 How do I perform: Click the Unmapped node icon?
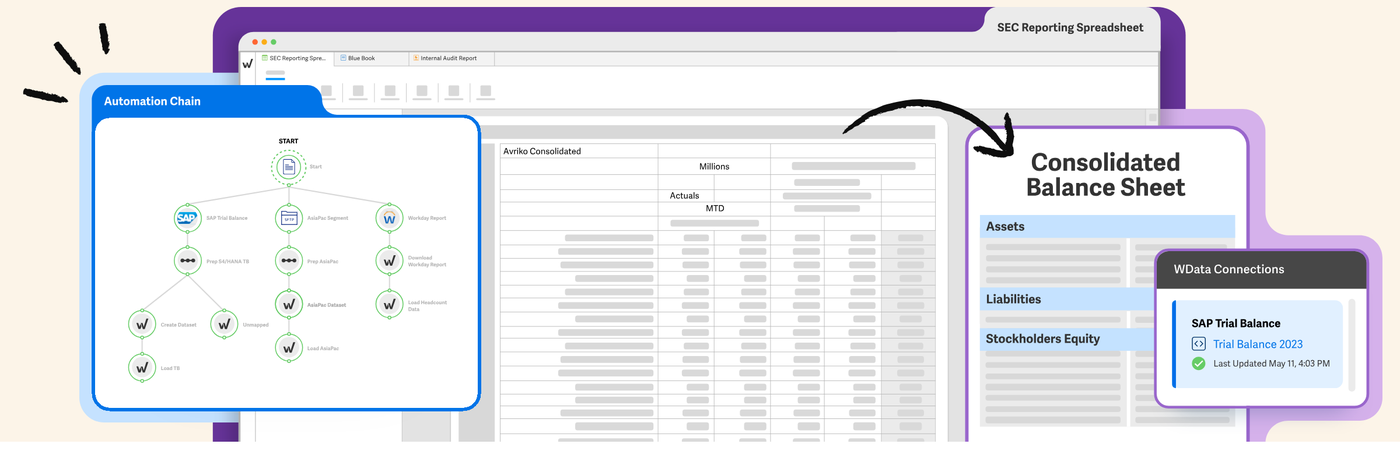pos(224,324)
